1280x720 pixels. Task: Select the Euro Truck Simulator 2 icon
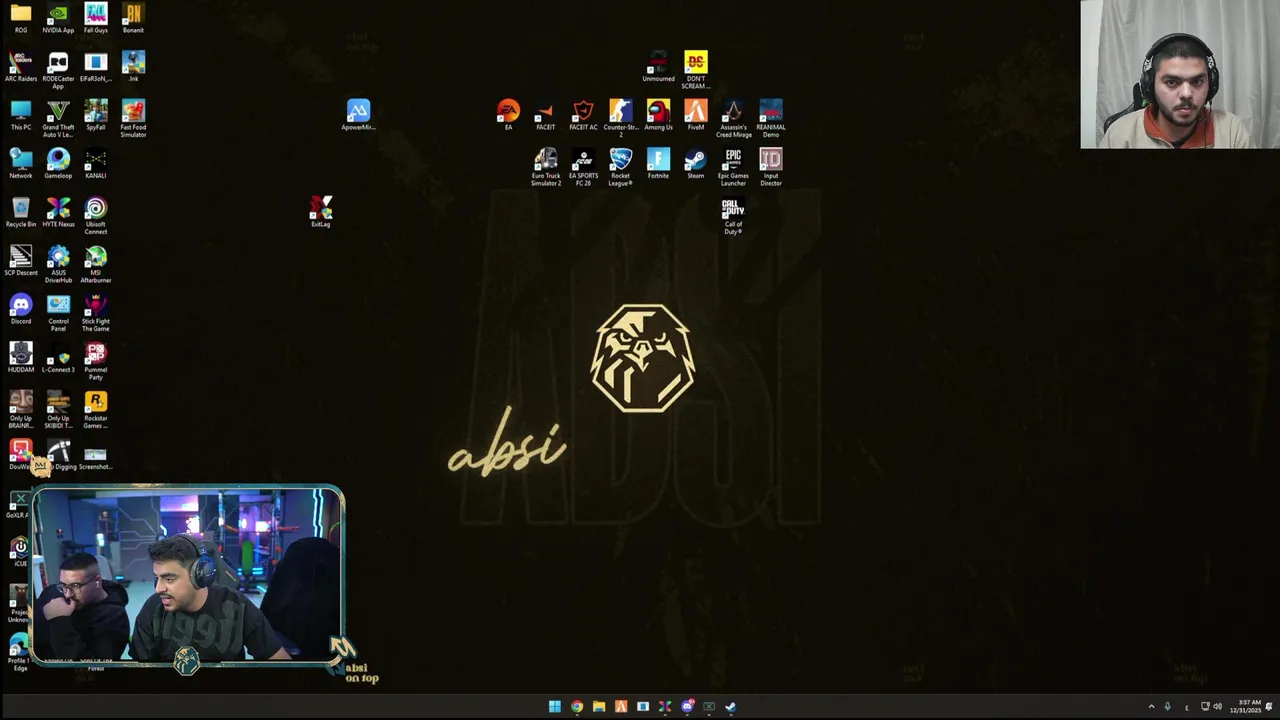[x=546, y=167]
